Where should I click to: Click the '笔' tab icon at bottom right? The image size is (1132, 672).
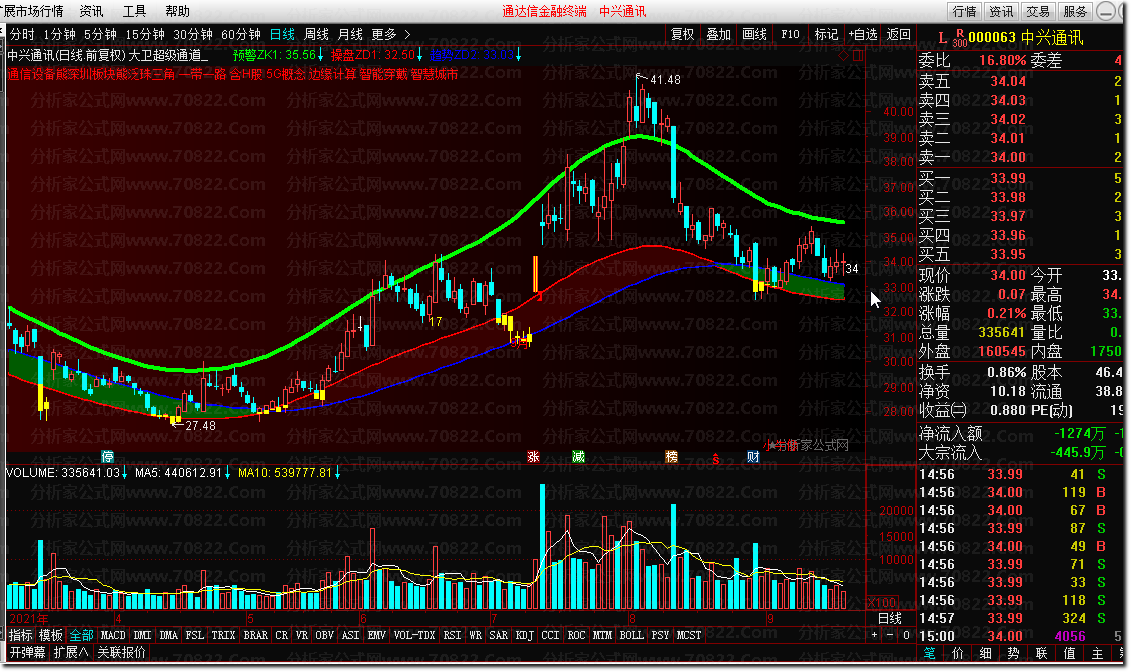(929, 653)
